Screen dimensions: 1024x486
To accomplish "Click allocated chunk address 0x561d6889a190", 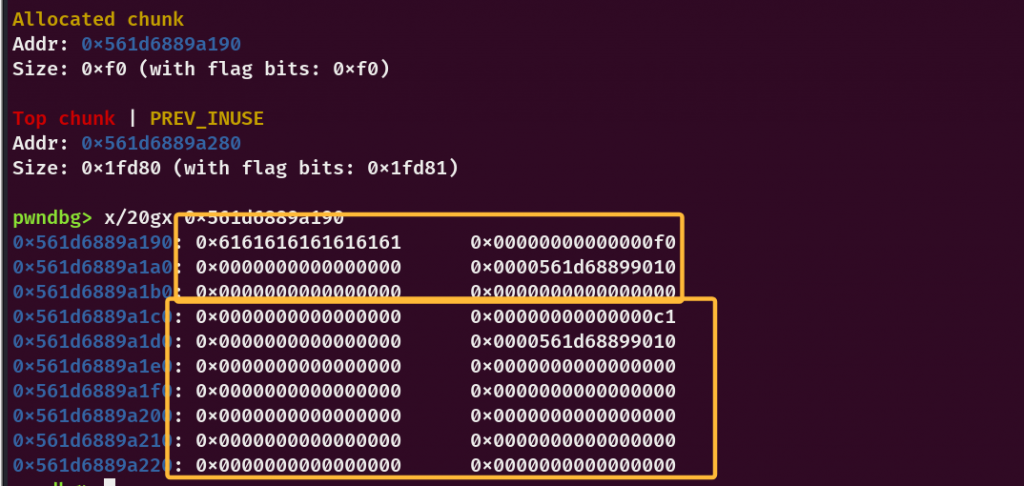I will pyautogui.click(x=161, y=44).
